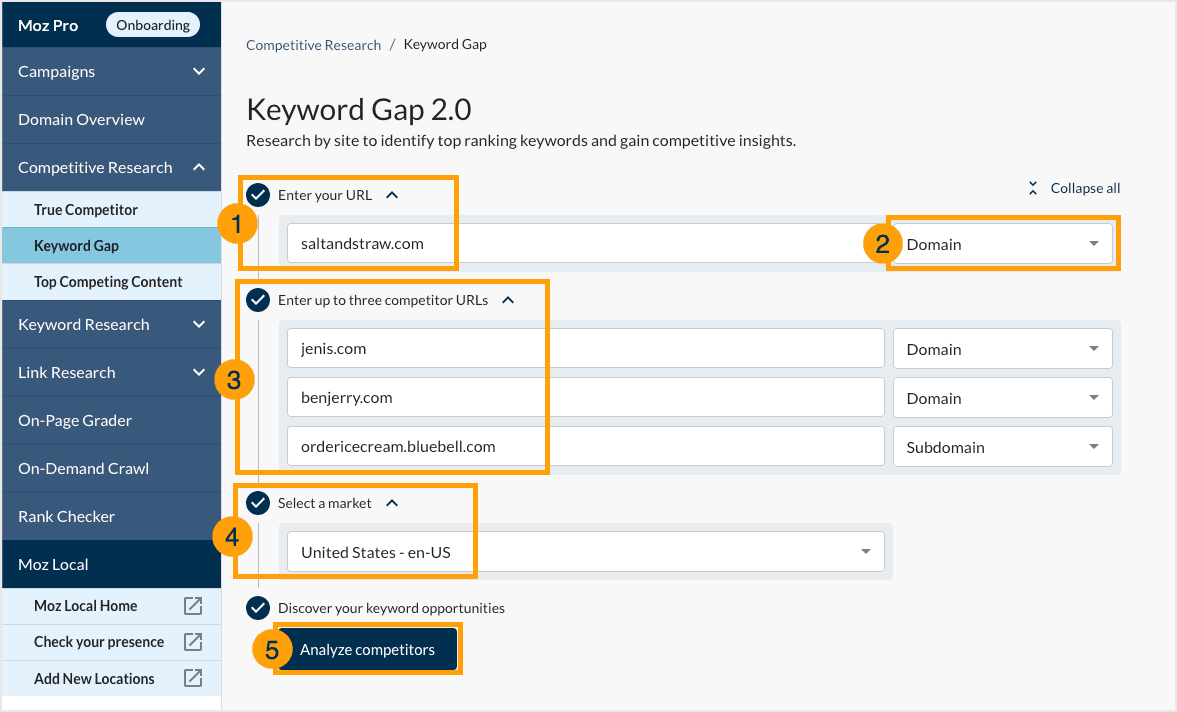Open Add New Locations external link icon
The image size is (1177, 712).
192,678
